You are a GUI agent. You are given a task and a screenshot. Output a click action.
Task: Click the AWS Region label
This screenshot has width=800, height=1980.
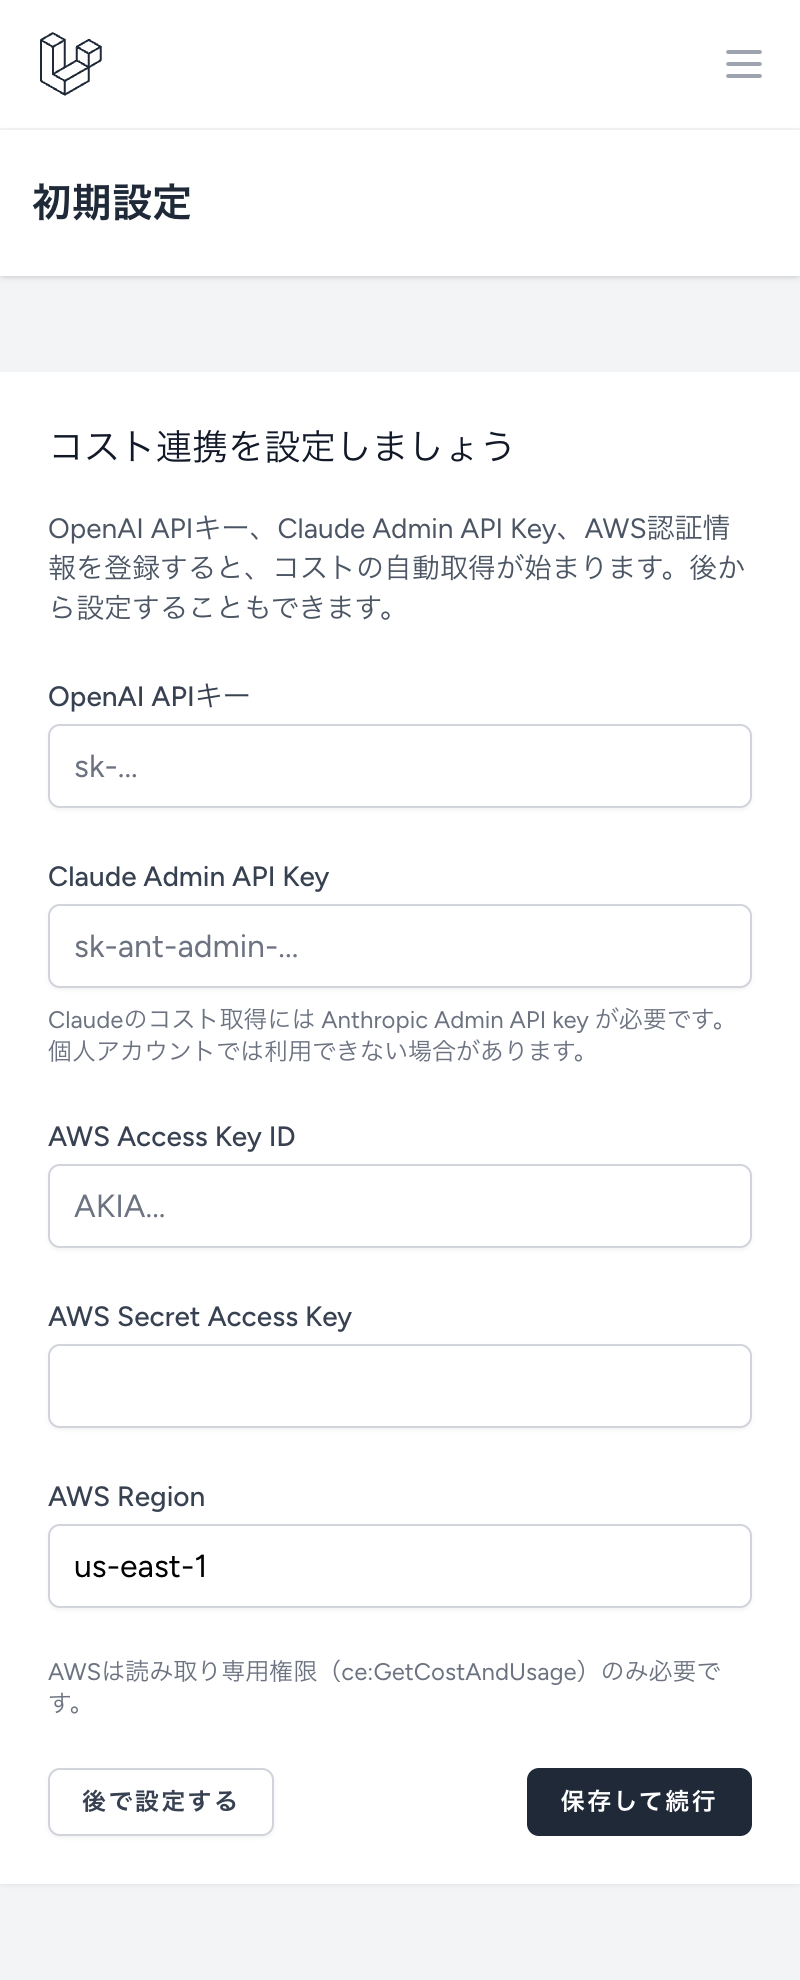point(127,1497)
